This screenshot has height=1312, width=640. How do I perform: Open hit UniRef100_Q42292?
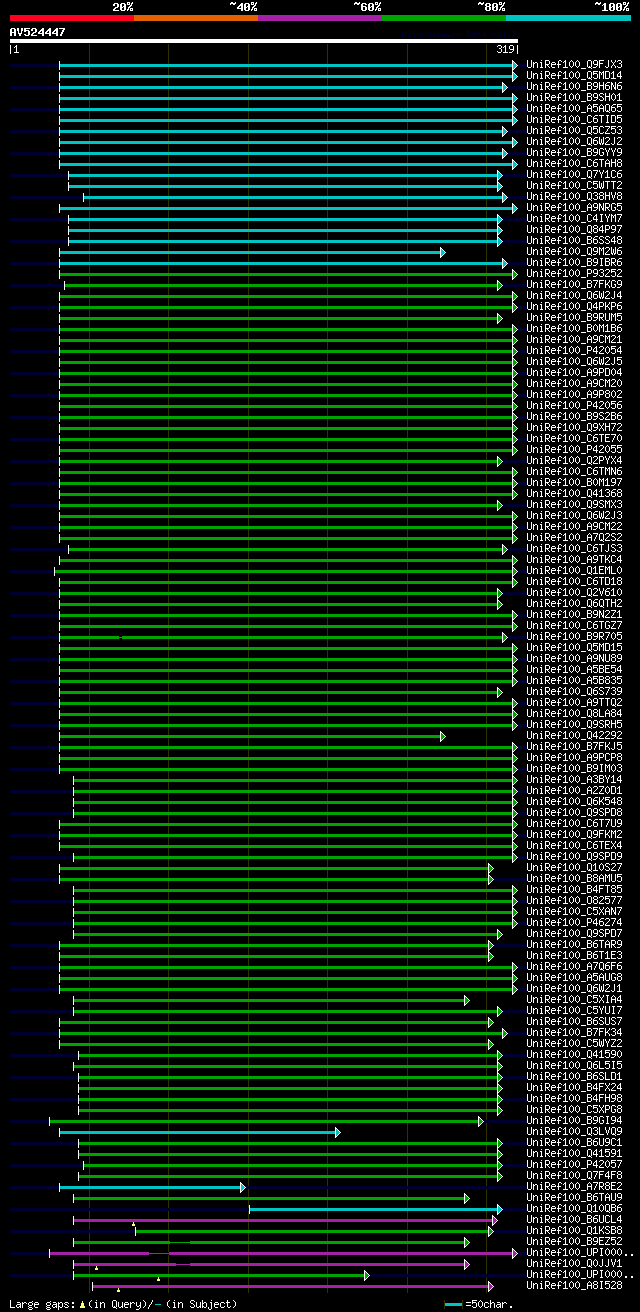pyautogui.click(x=575, y=735)
